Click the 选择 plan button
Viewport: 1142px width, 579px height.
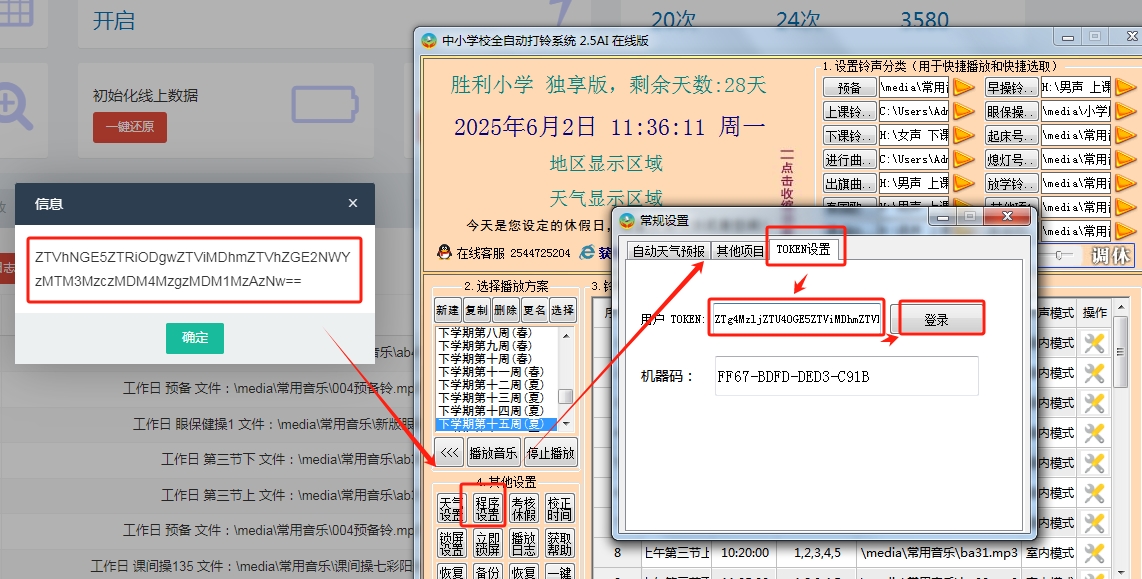pos(562,310)
